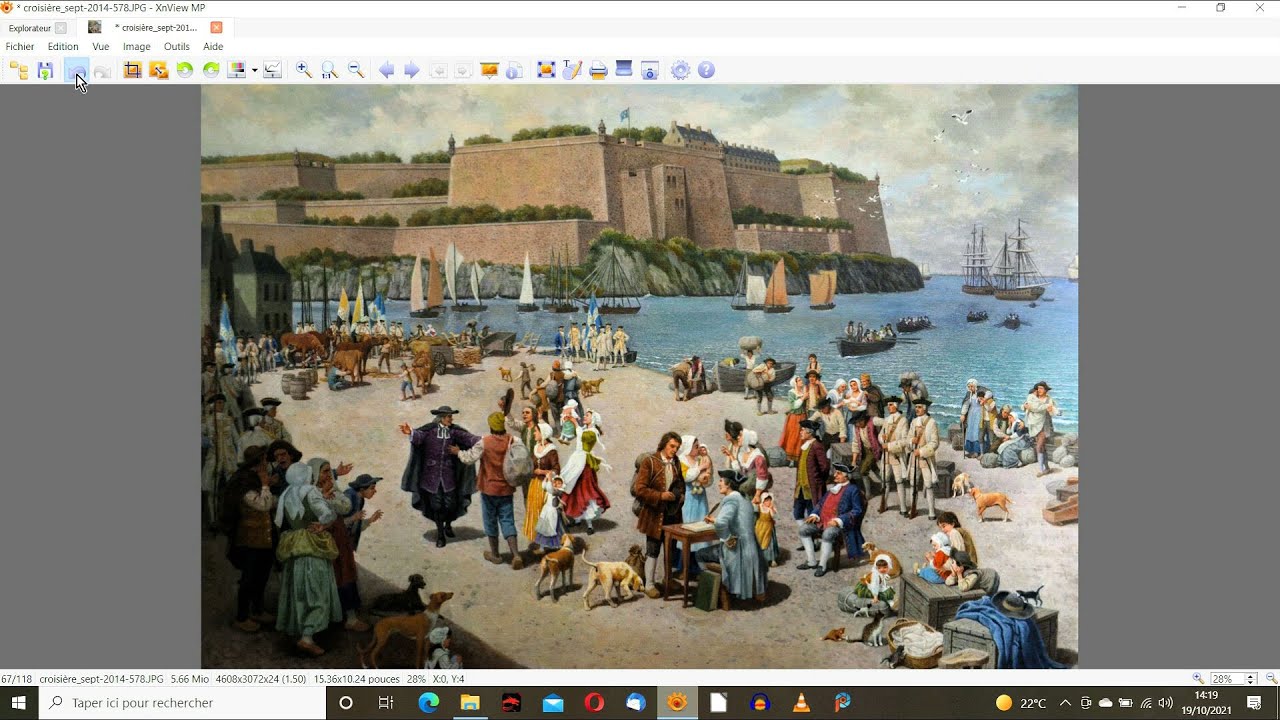
Task: Open the scanner acquire tool
Action: (x=624, y=70)
